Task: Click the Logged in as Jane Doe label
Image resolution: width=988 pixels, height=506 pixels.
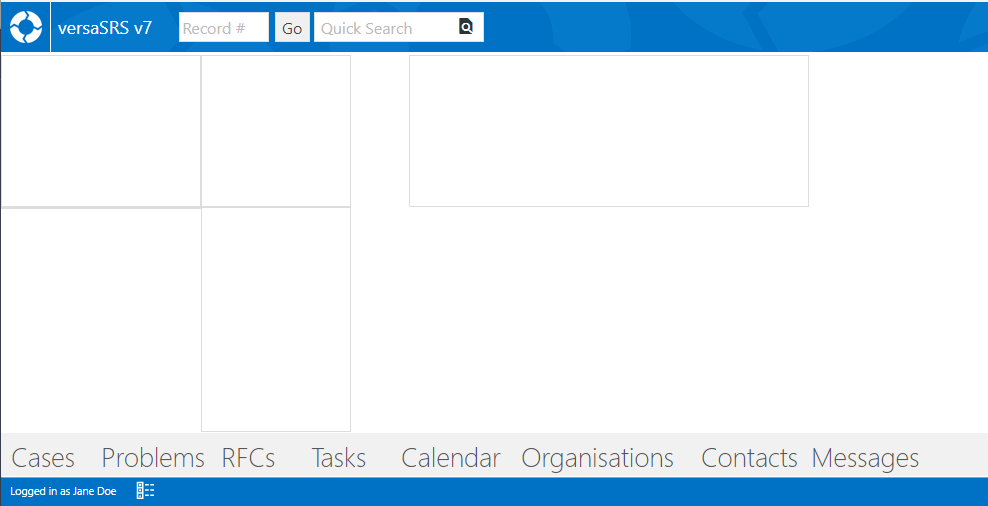Action: [x=63, y=491]
